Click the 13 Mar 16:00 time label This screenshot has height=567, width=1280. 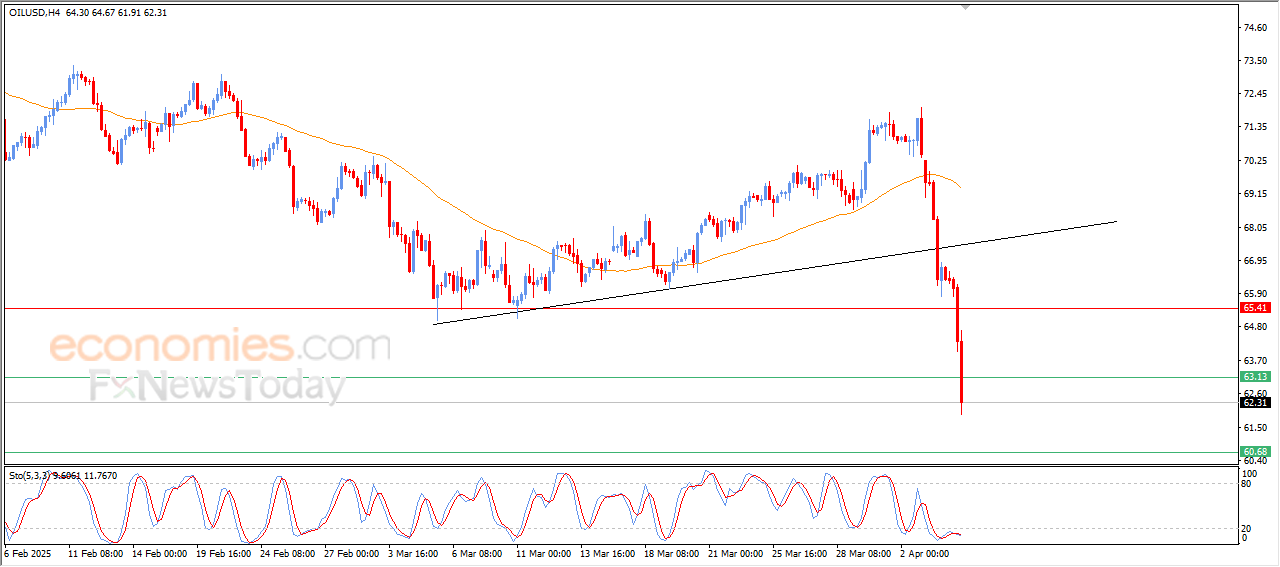pos(607,552)
